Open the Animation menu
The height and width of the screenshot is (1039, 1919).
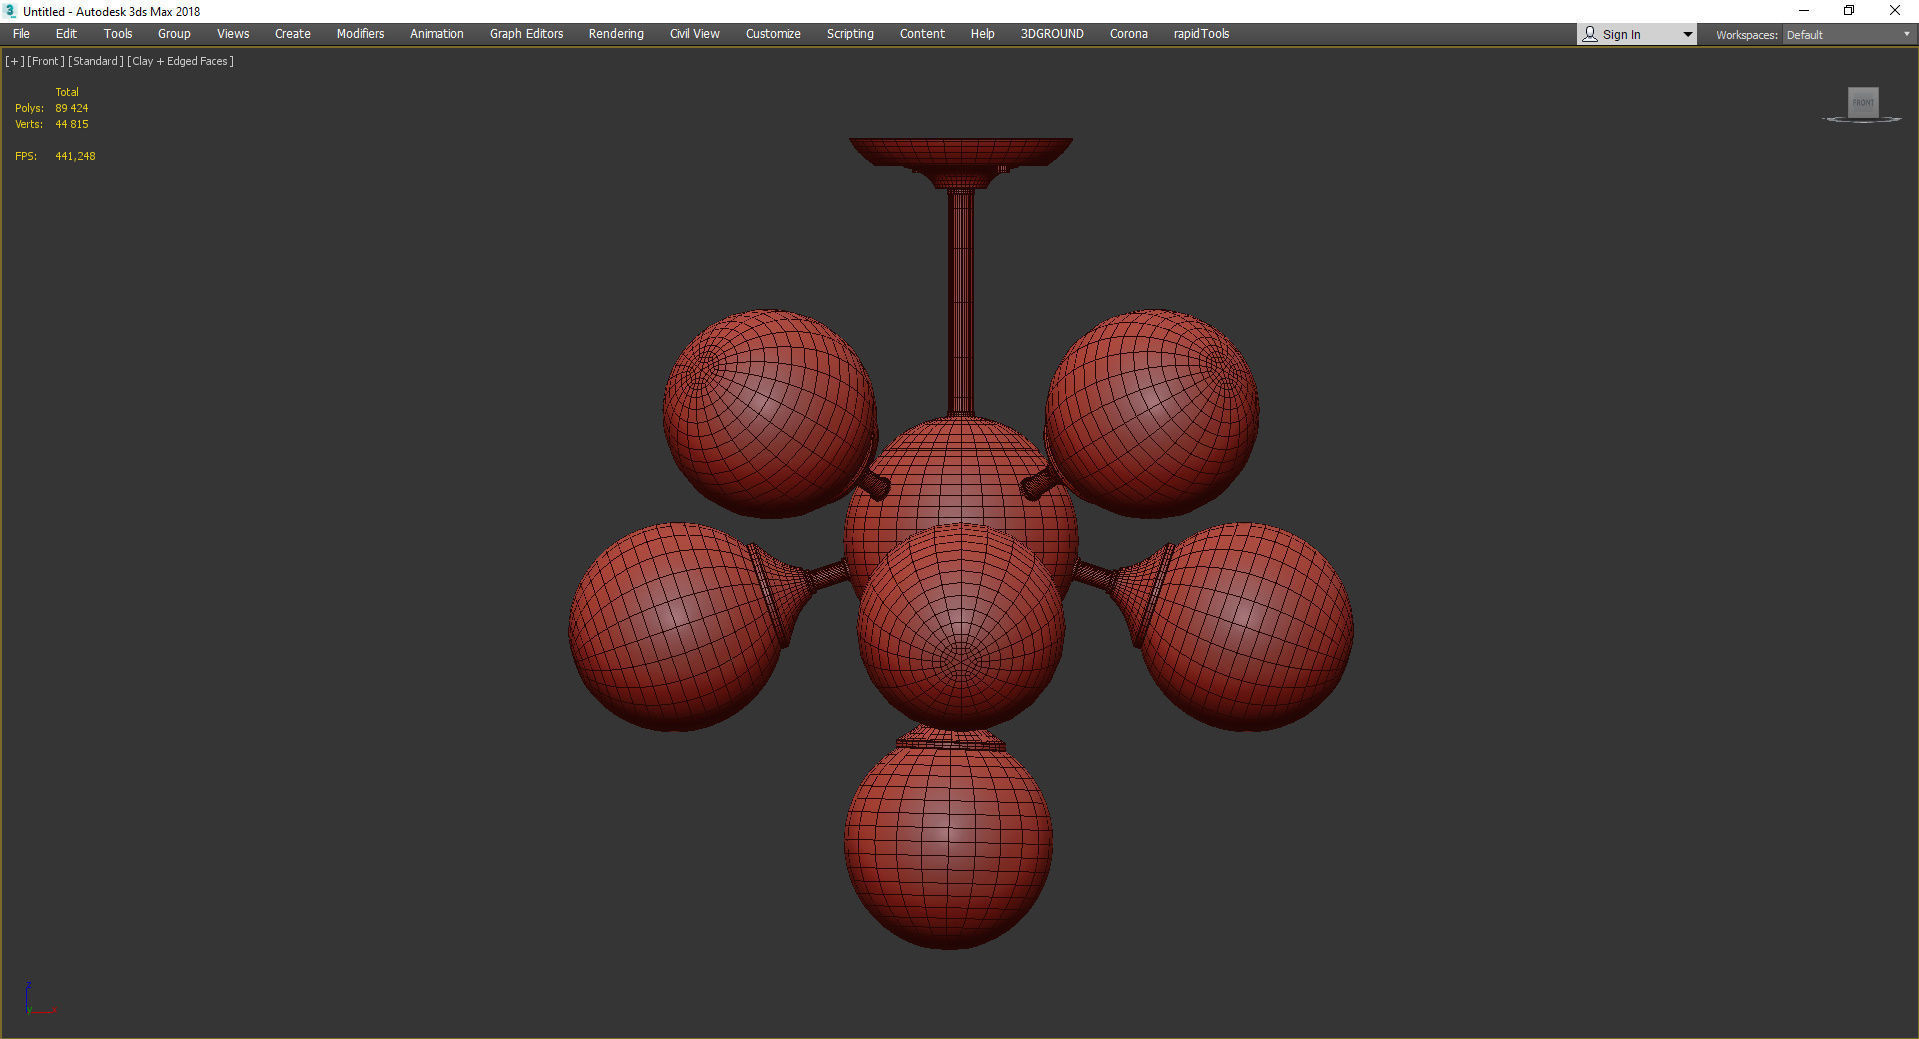[x=437, y=34]
